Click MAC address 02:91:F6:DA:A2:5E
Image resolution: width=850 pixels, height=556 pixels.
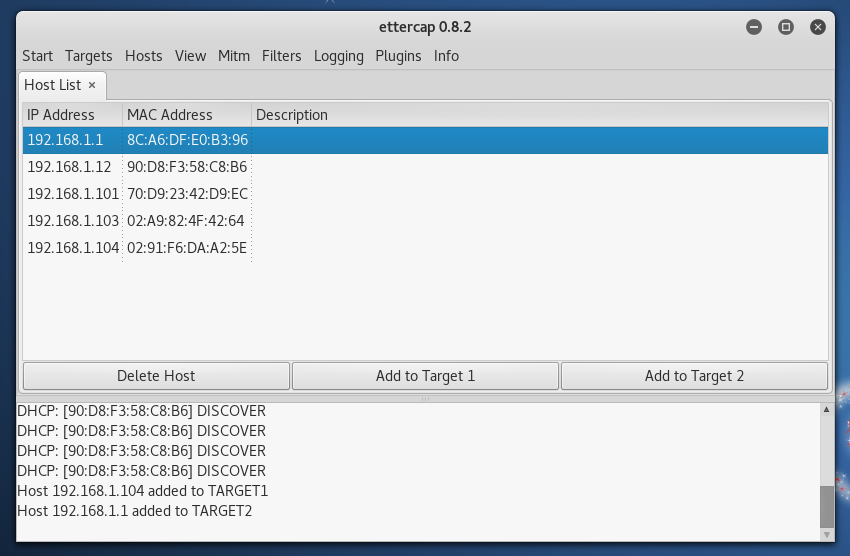pyautogui.click(x=187, y=248)
